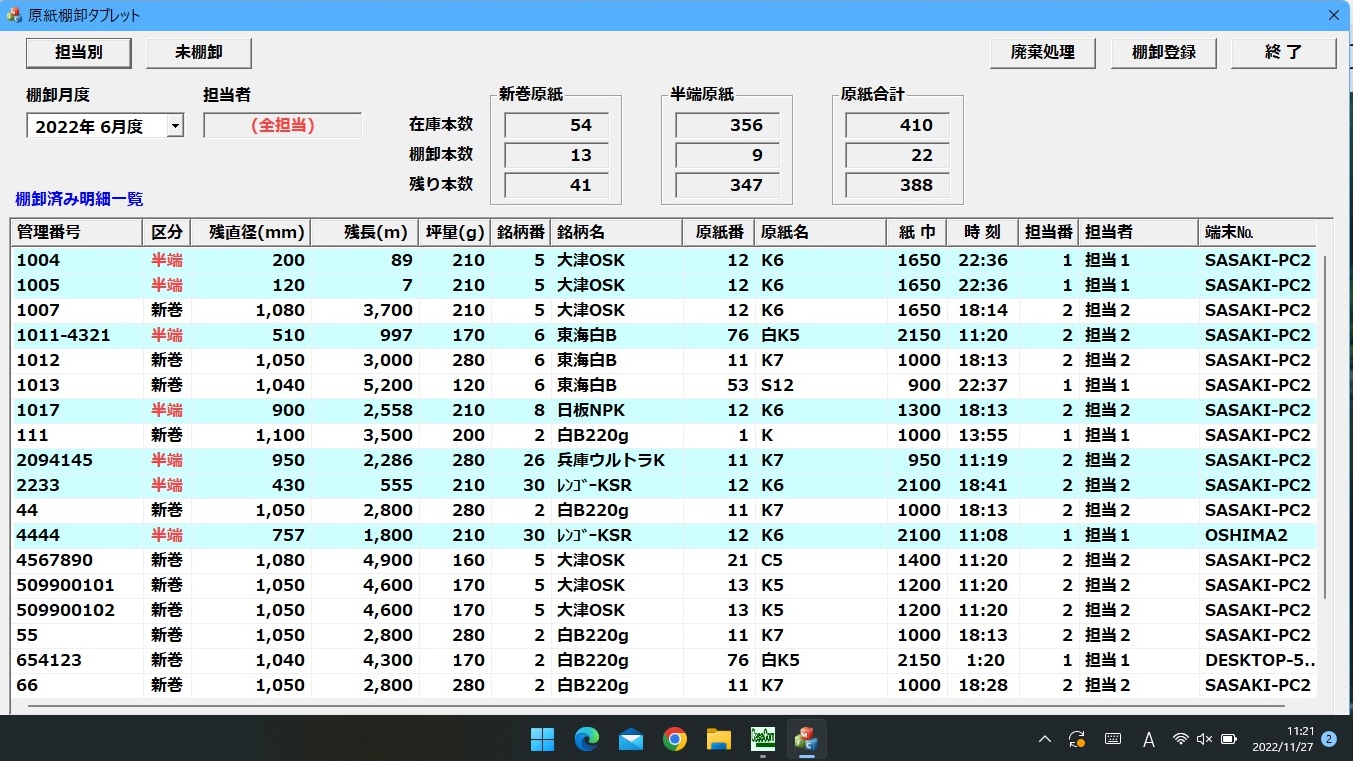The height and width of the screenshot is (761, 1353).
Task: Click the 原紙合計 残り本数 value 388
Action: (897, 185)
